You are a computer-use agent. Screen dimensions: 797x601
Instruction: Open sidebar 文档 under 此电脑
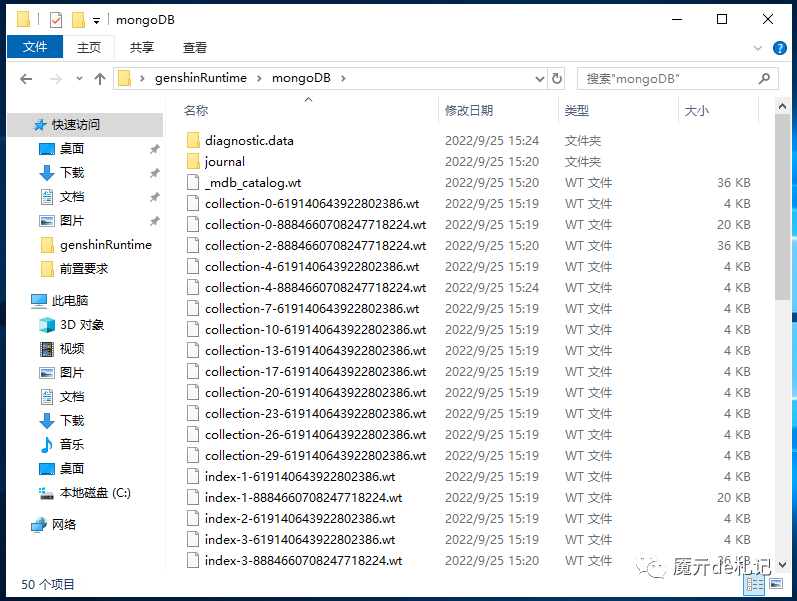point(62,397)
